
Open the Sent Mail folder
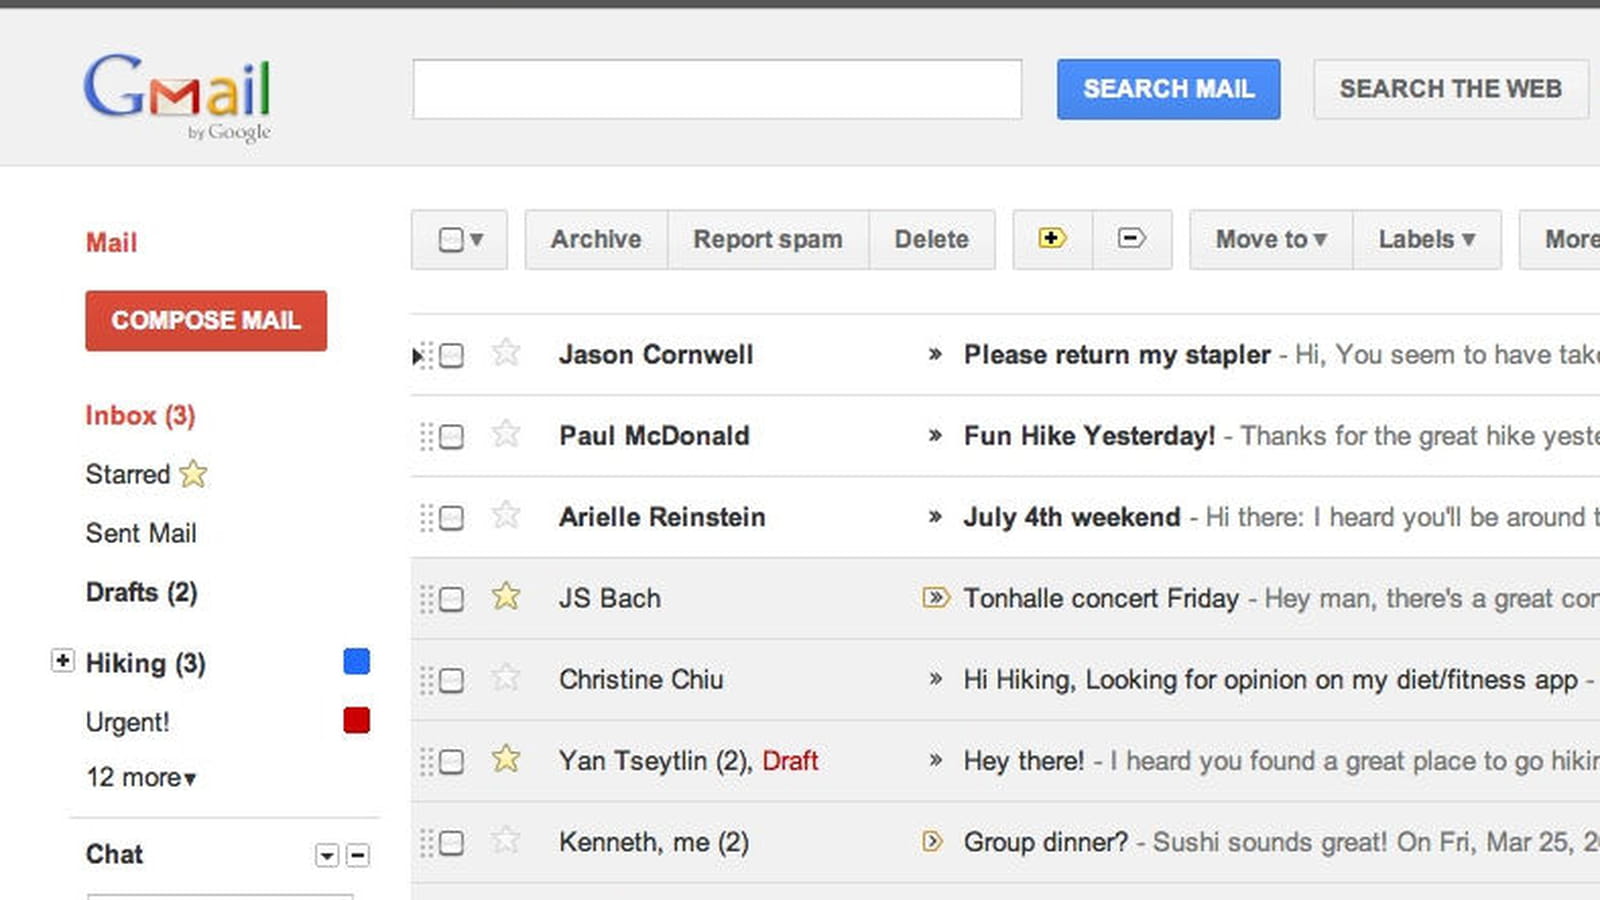tap(141, 533)
